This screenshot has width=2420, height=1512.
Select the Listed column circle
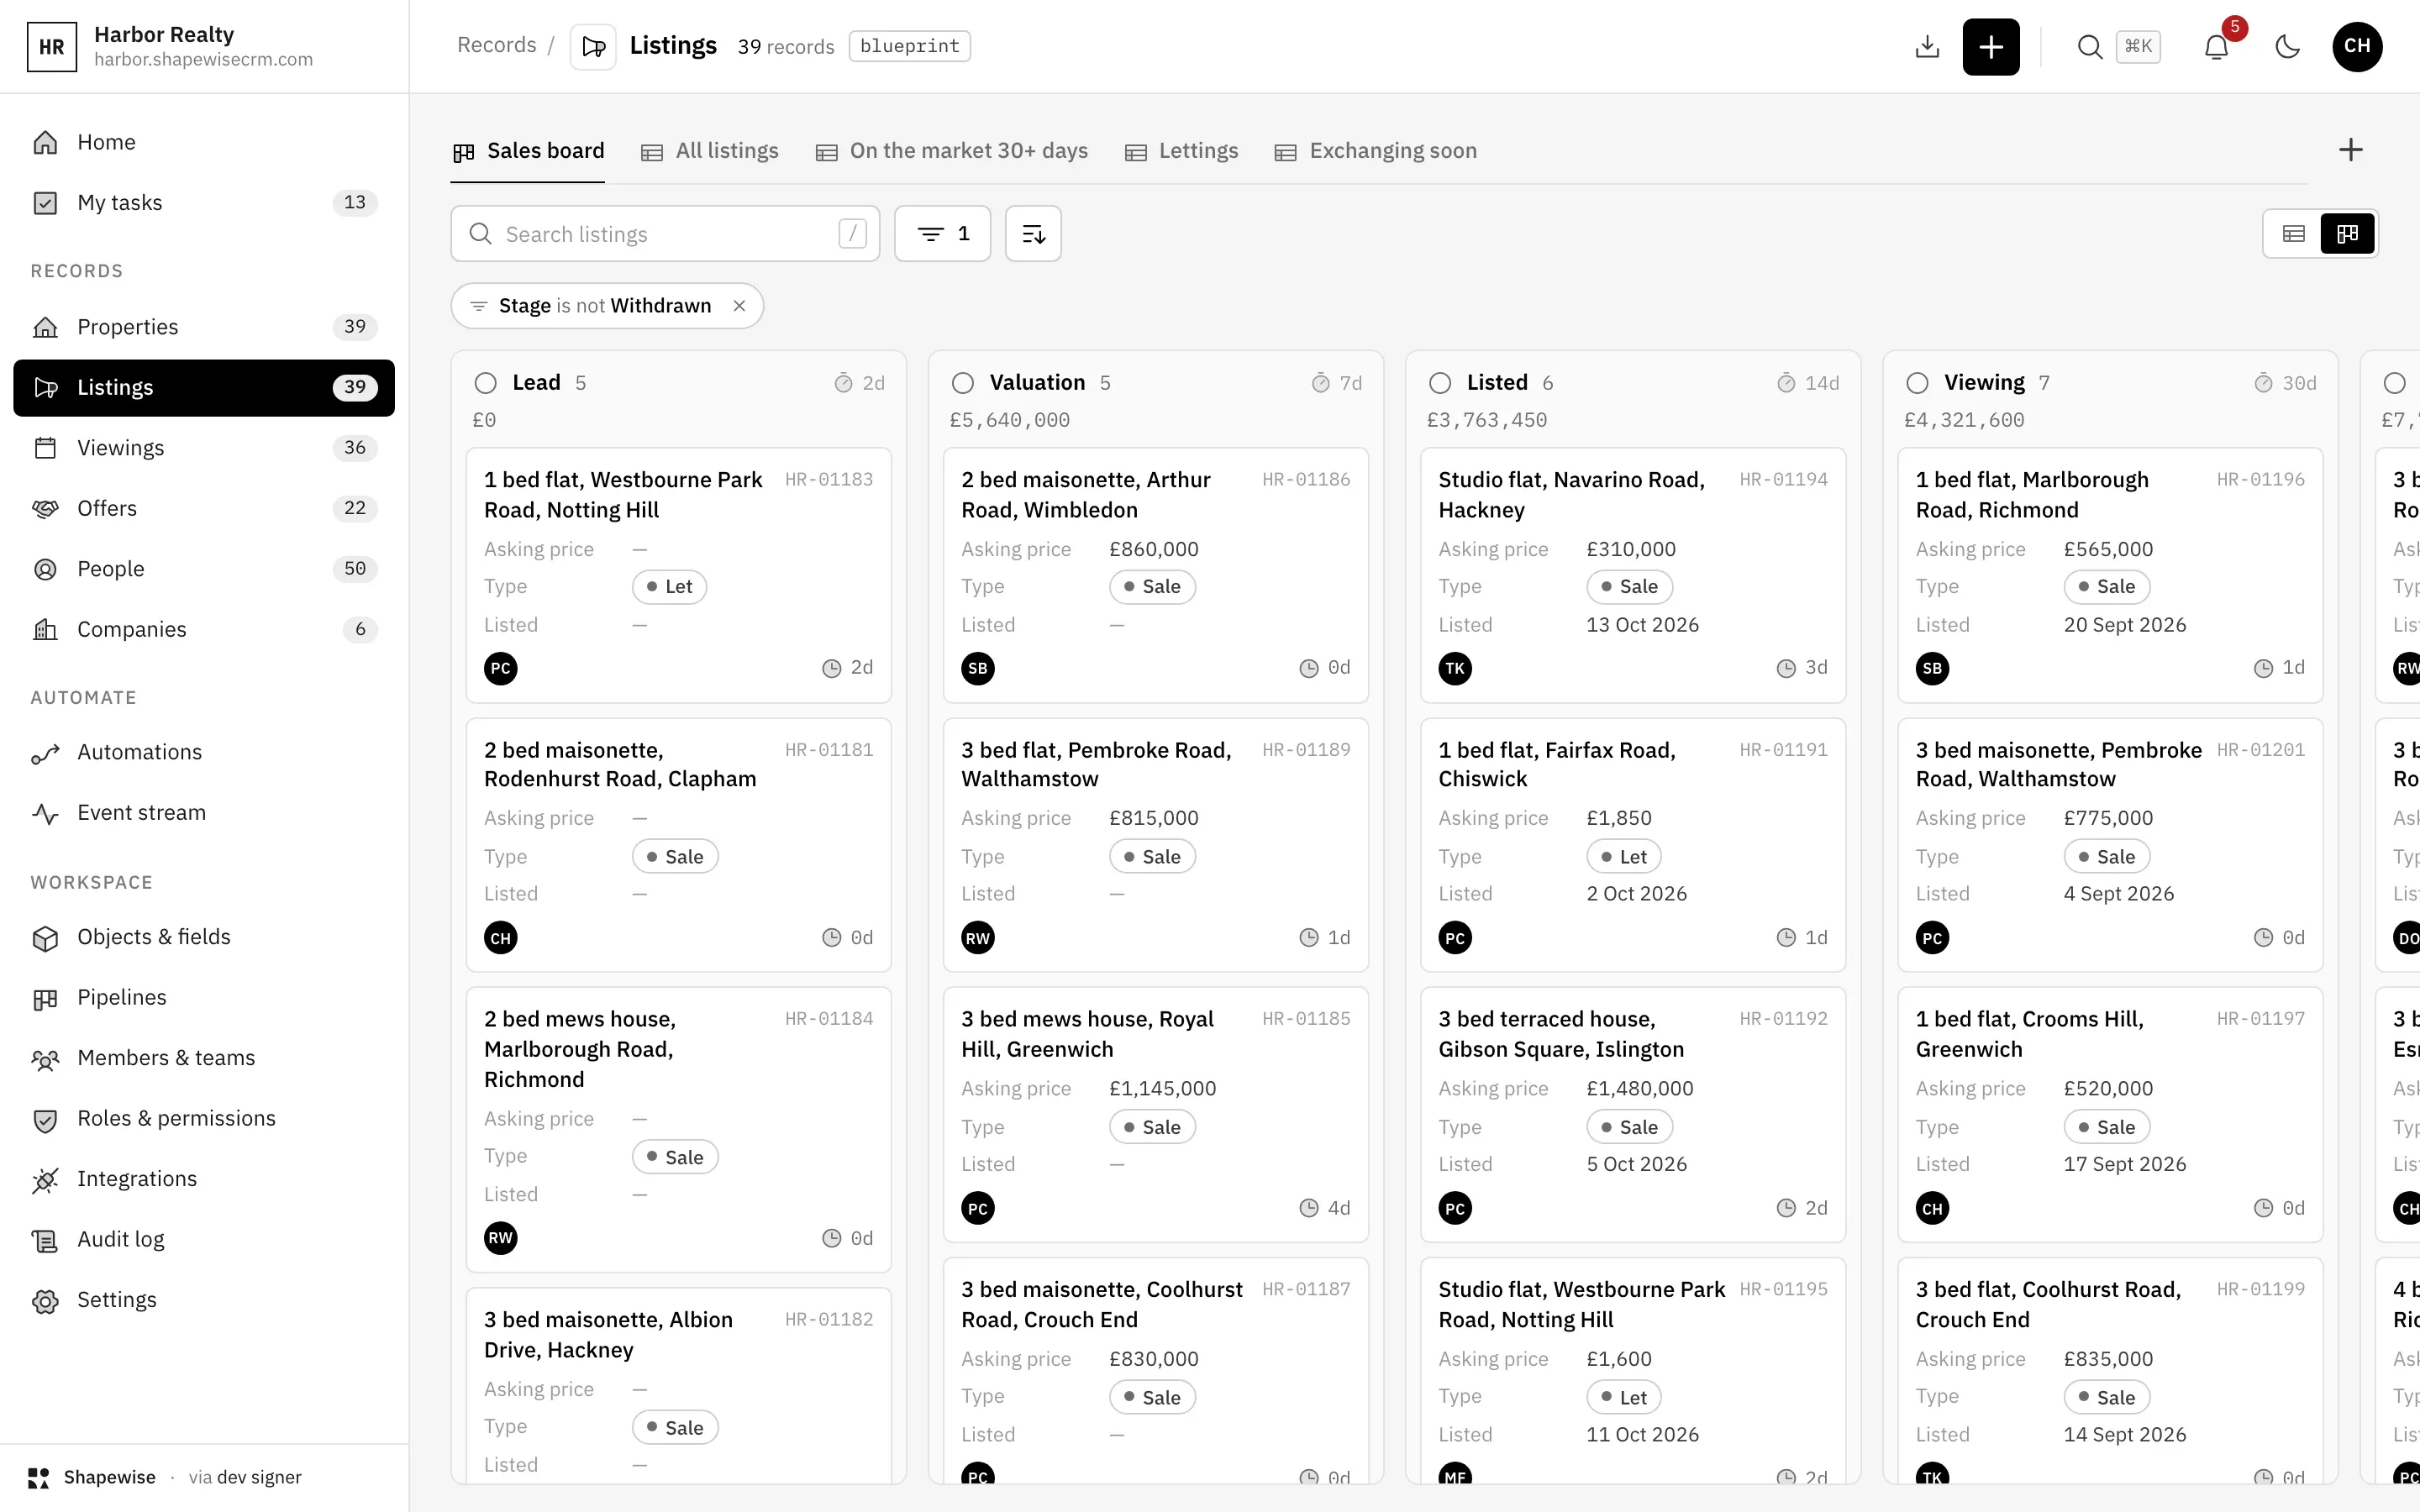pos(1440,383)
